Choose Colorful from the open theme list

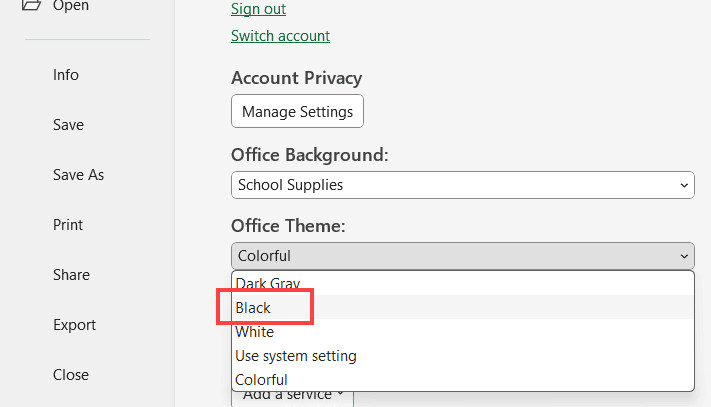(x=261, y=380)
